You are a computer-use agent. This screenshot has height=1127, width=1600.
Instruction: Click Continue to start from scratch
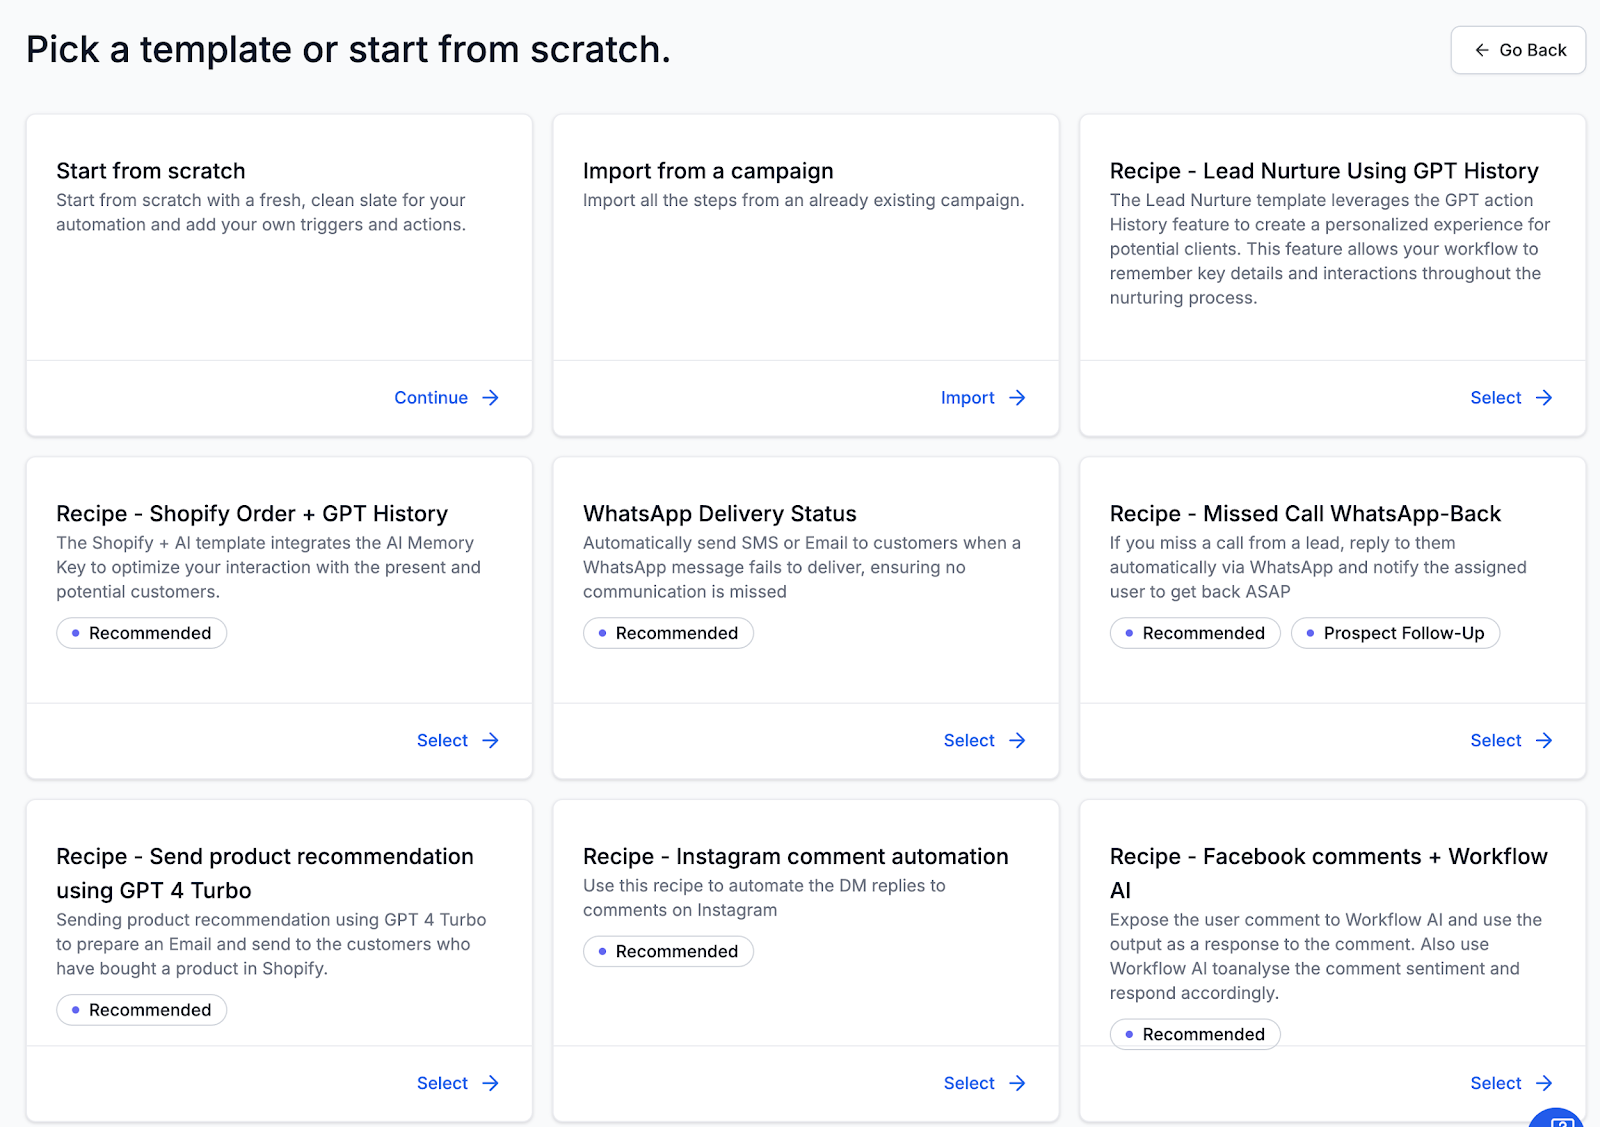click(431, 398)
